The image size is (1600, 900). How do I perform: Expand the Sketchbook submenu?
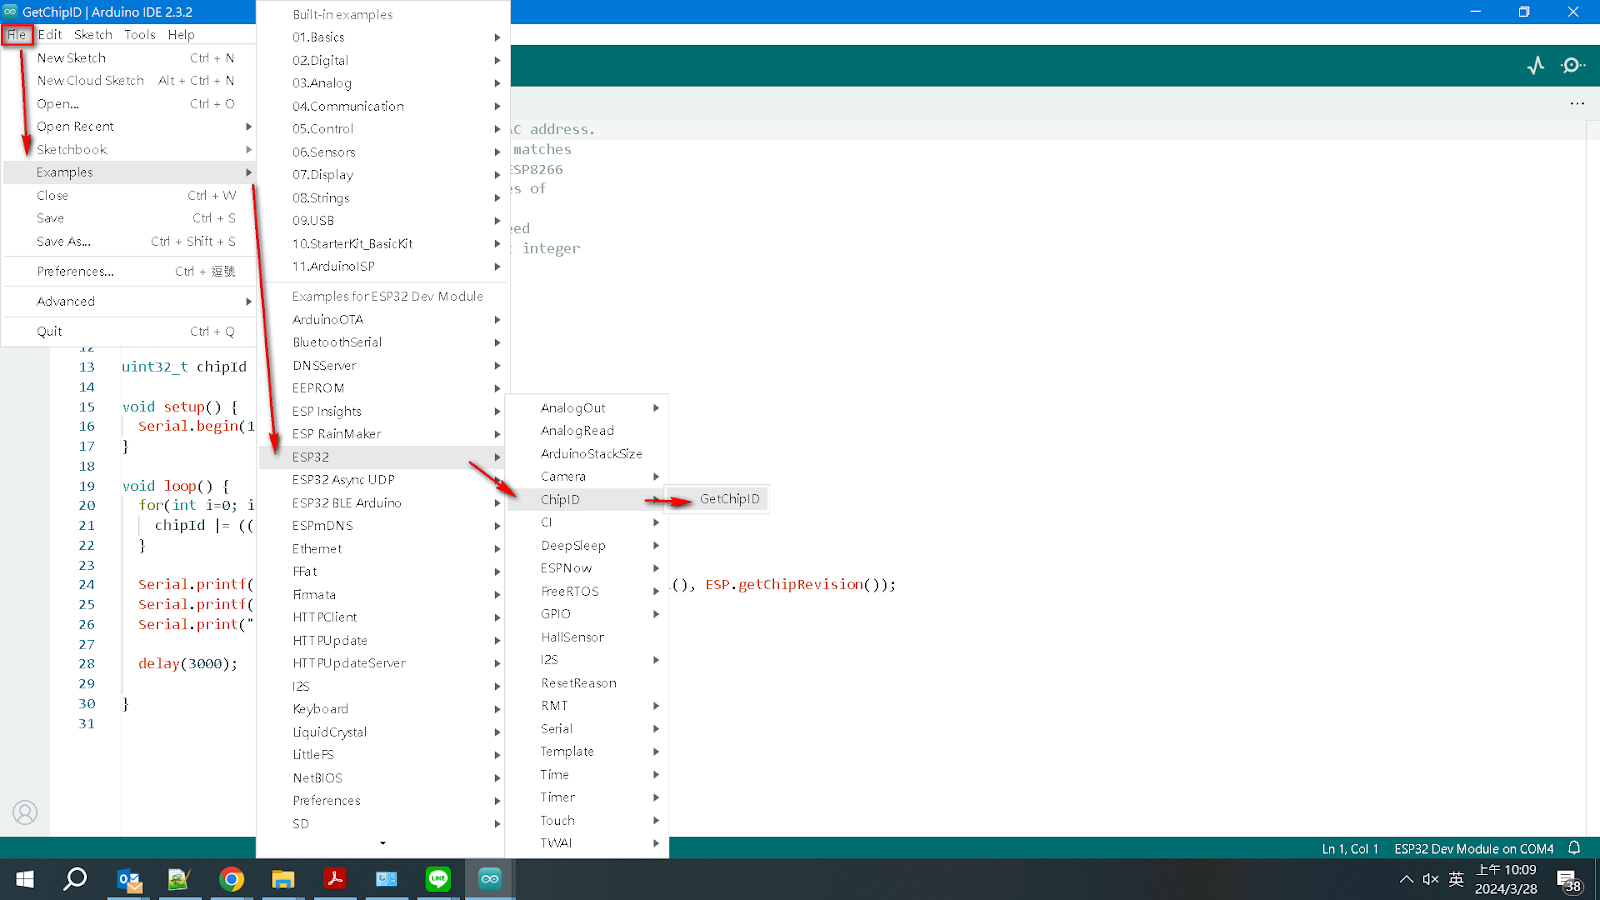[x=129, y=150]
